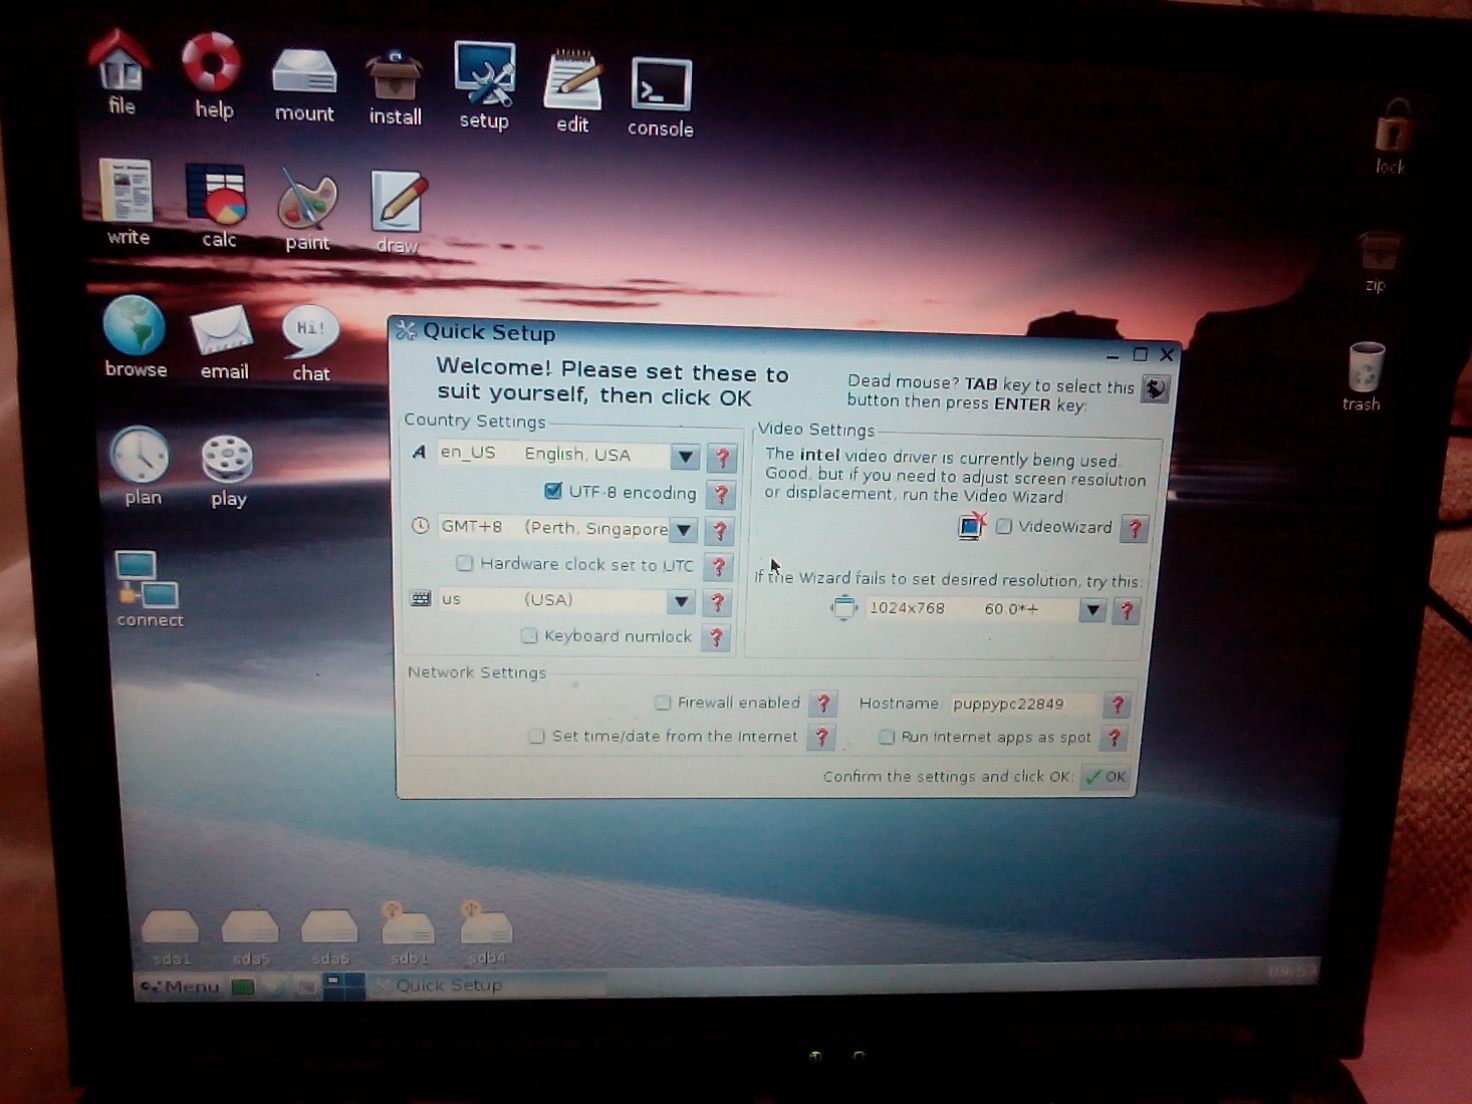Open the sda5 drive icon

[x=250, y=935]
